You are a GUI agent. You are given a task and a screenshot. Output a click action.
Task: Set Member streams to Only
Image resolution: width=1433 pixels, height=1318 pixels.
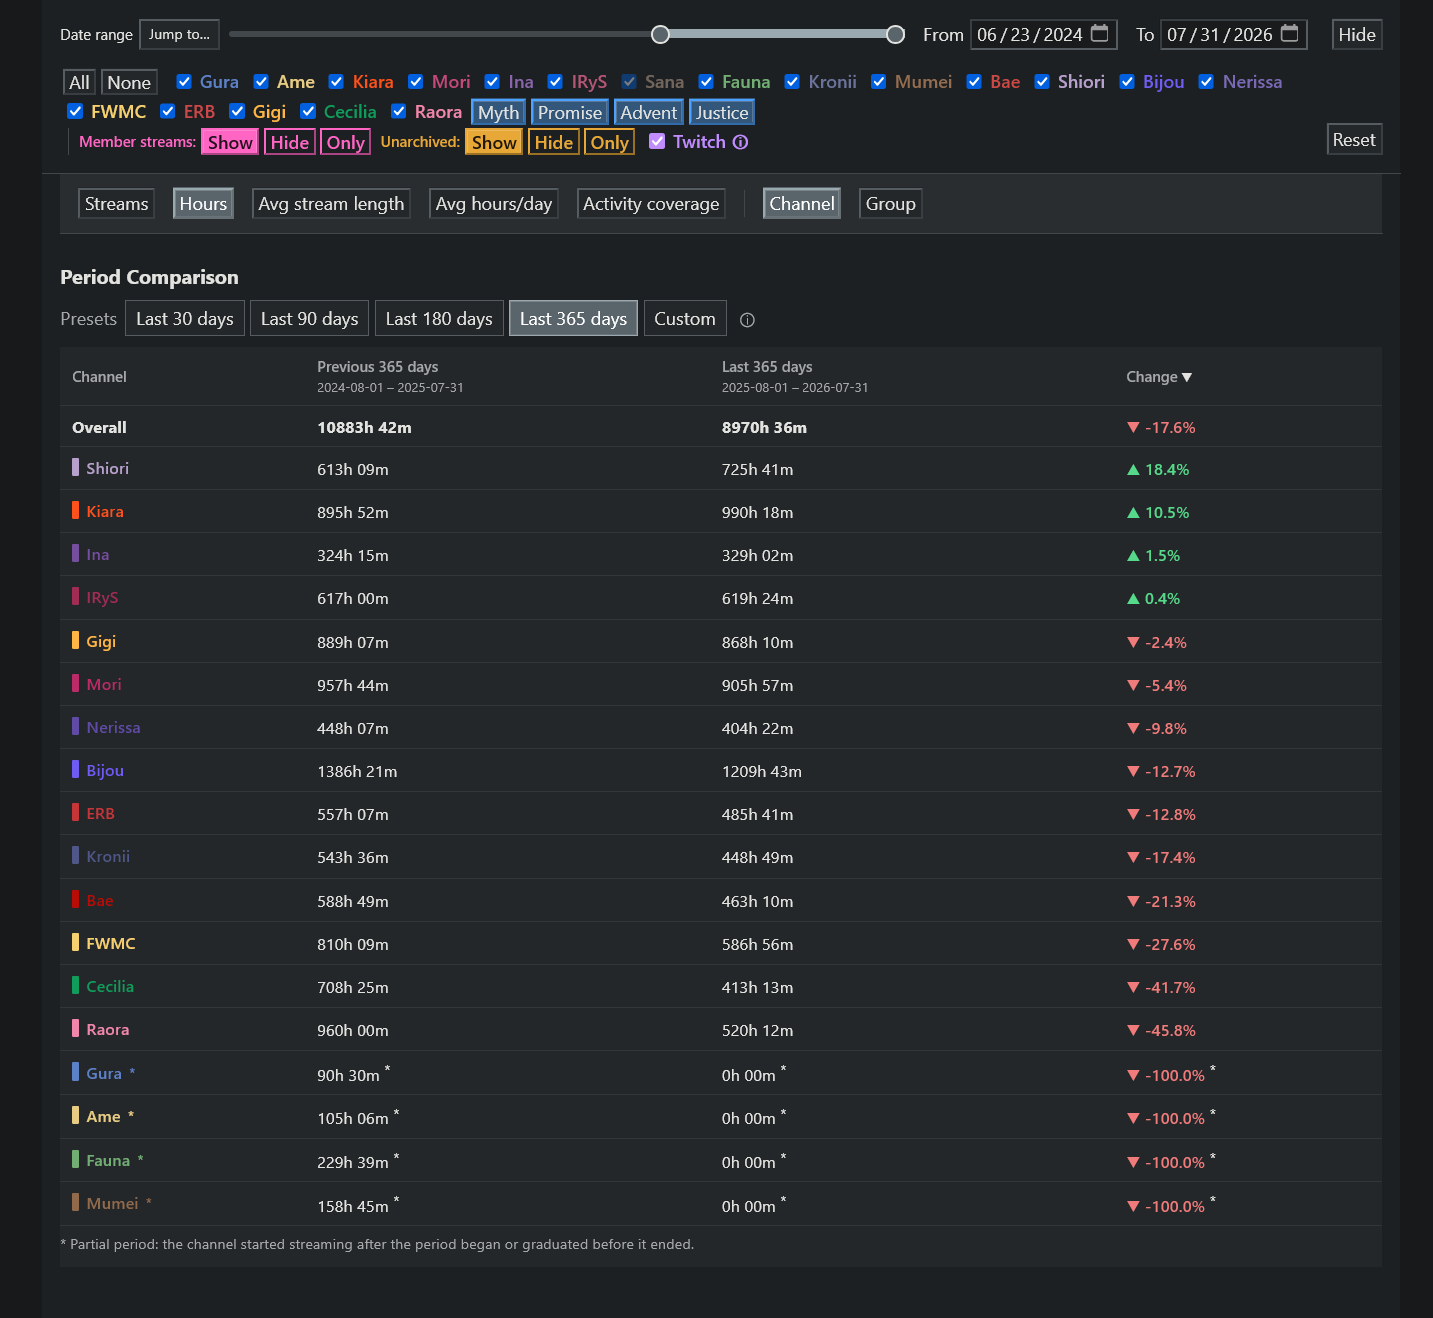[346, 142]
